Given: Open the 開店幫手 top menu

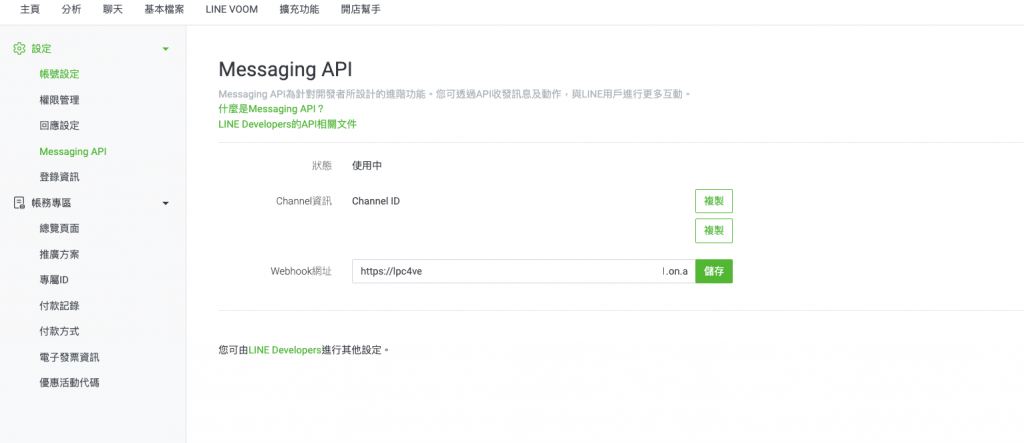Looking at the screenshot, I should pyautogui.click(x=360, y=10).
